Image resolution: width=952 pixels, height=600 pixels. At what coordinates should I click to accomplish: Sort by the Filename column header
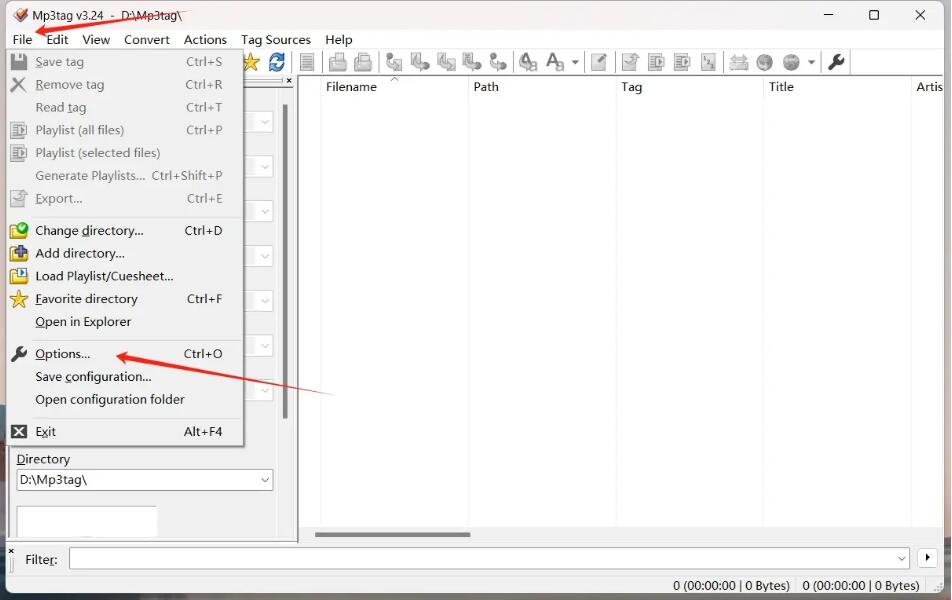click(x=395, y=87)
